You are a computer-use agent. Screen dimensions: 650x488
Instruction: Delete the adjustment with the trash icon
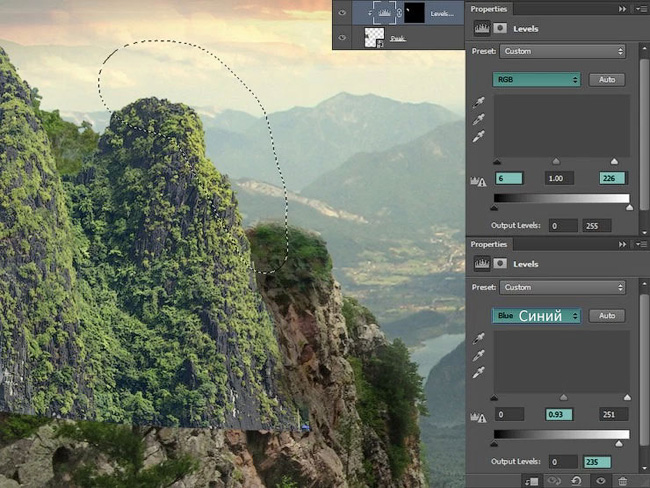(x=623, y=481)
